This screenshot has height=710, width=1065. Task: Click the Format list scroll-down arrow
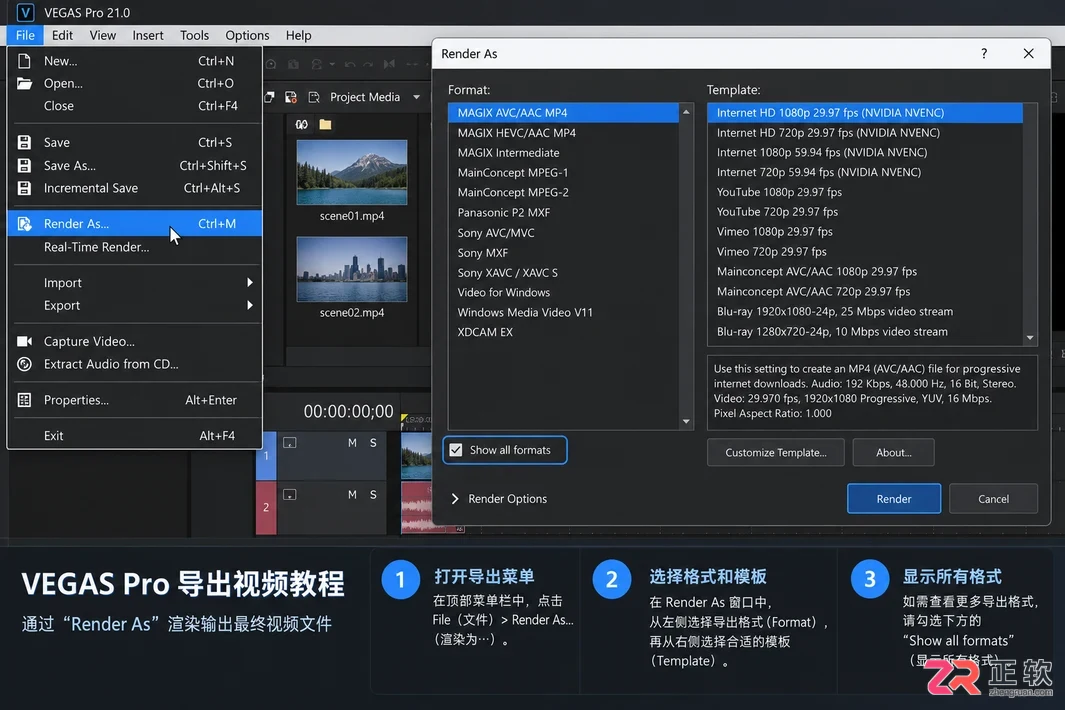686,422
